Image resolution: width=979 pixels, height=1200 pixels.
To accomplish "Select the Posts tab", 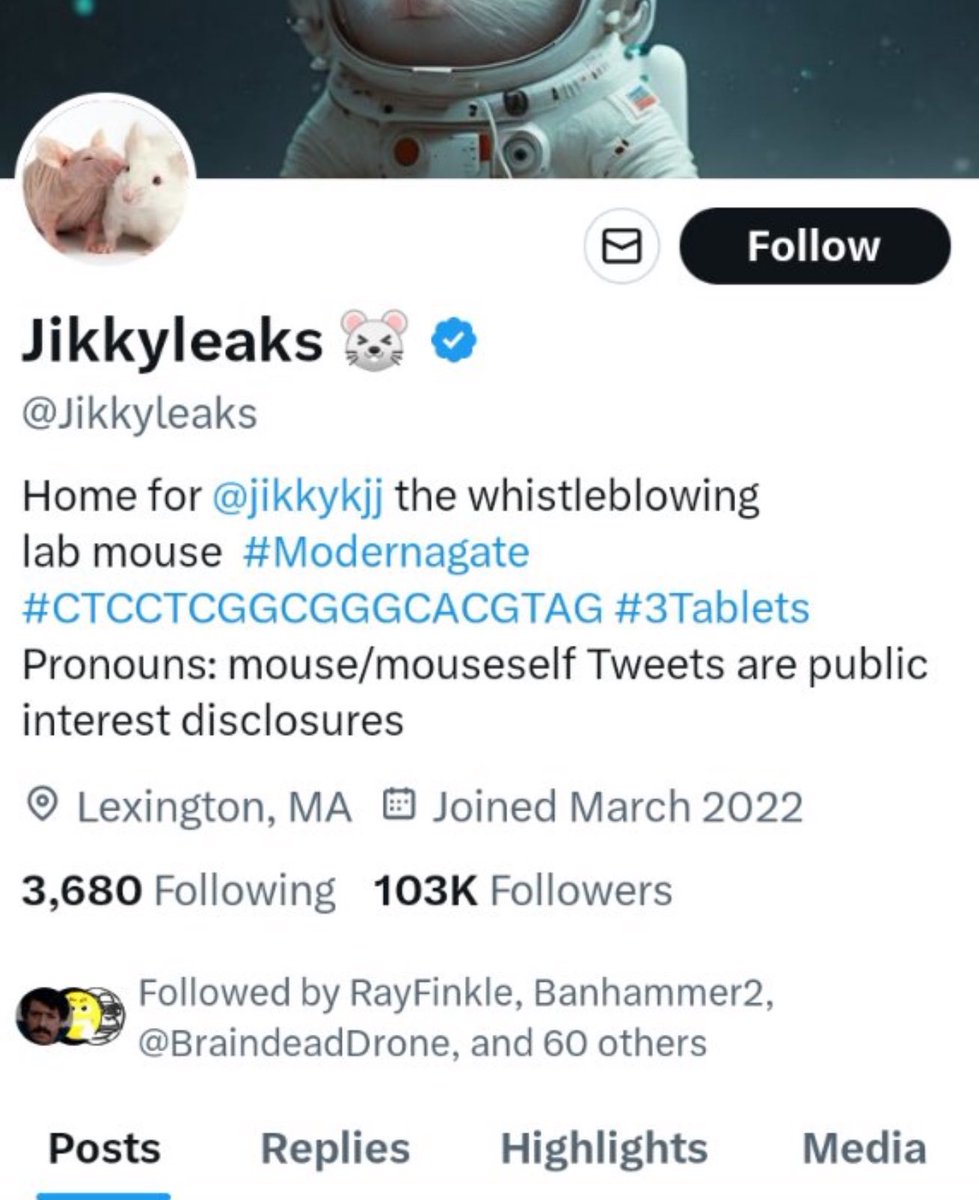I will pyautogui.click(x=104, y=1148).
